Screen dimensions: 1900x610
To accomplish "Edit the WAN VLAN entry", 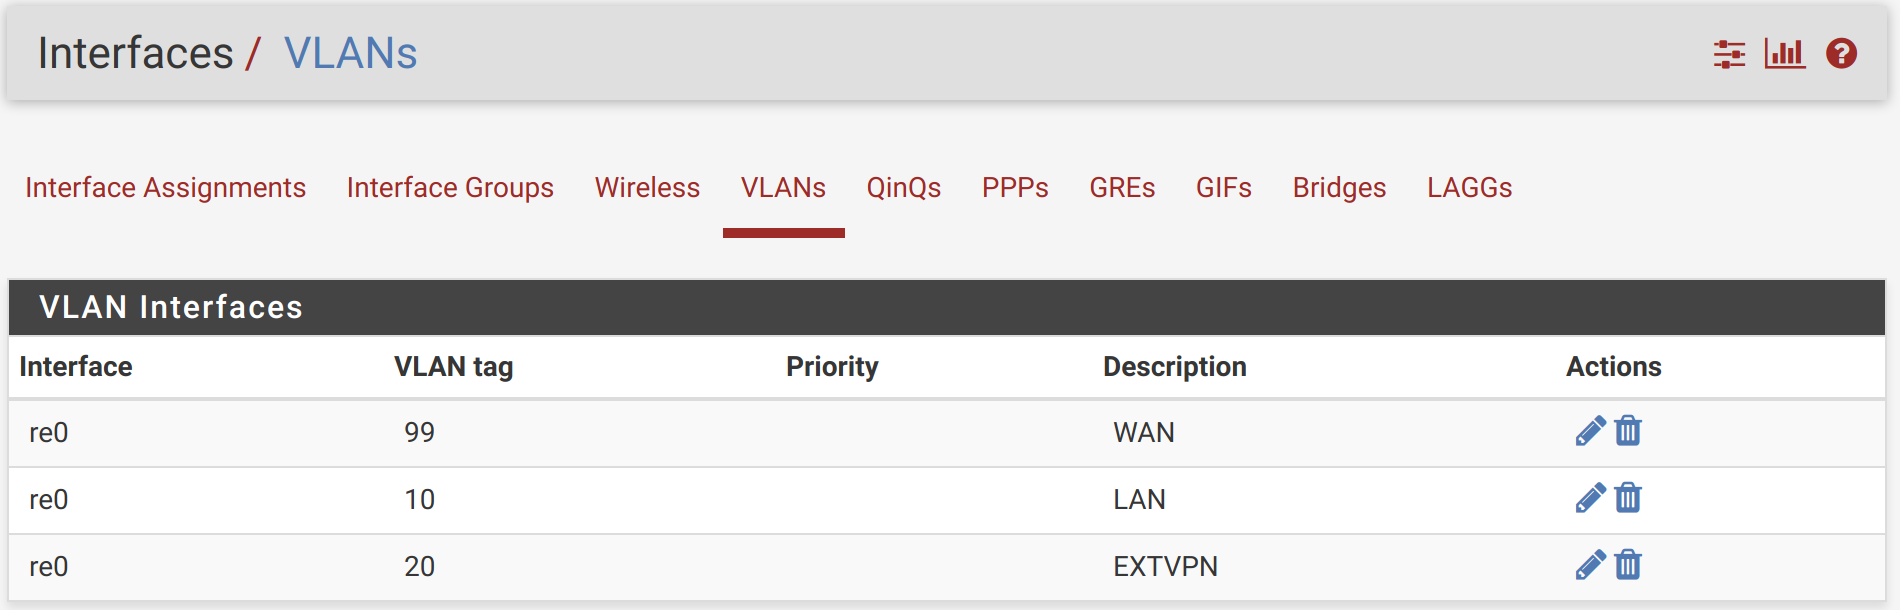I will [x=1592, y=432].
